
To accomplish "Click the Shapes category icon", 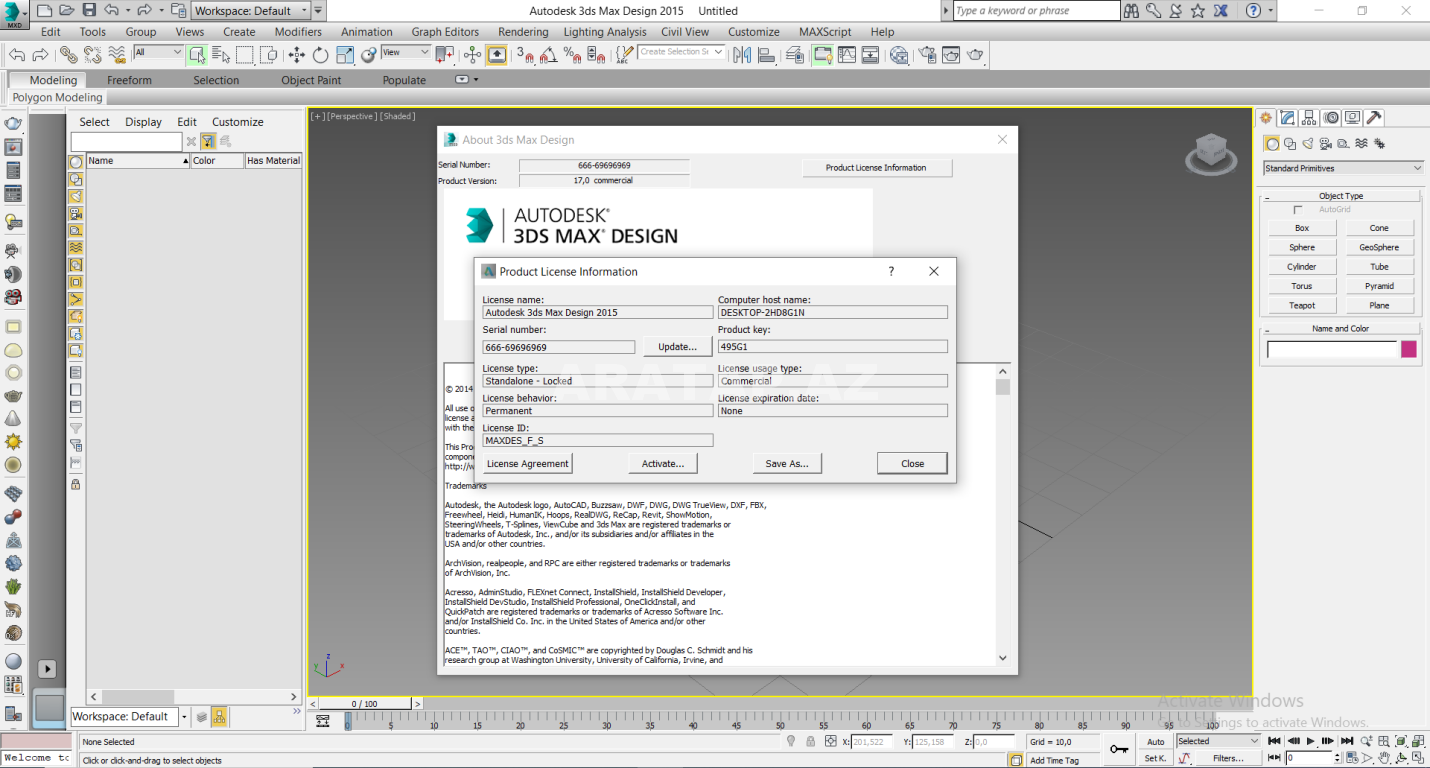I will pyautogui.click(x=1290, y=144).
